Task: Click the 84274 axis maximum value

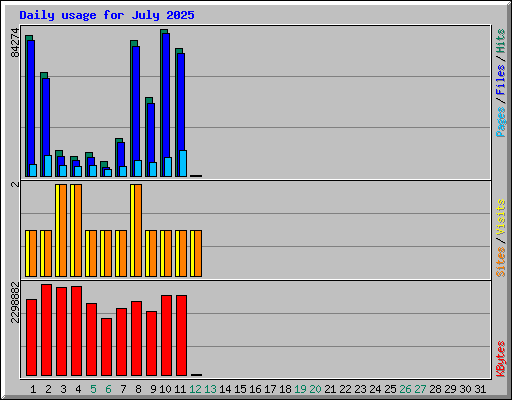Action: [x=15, y=43]
